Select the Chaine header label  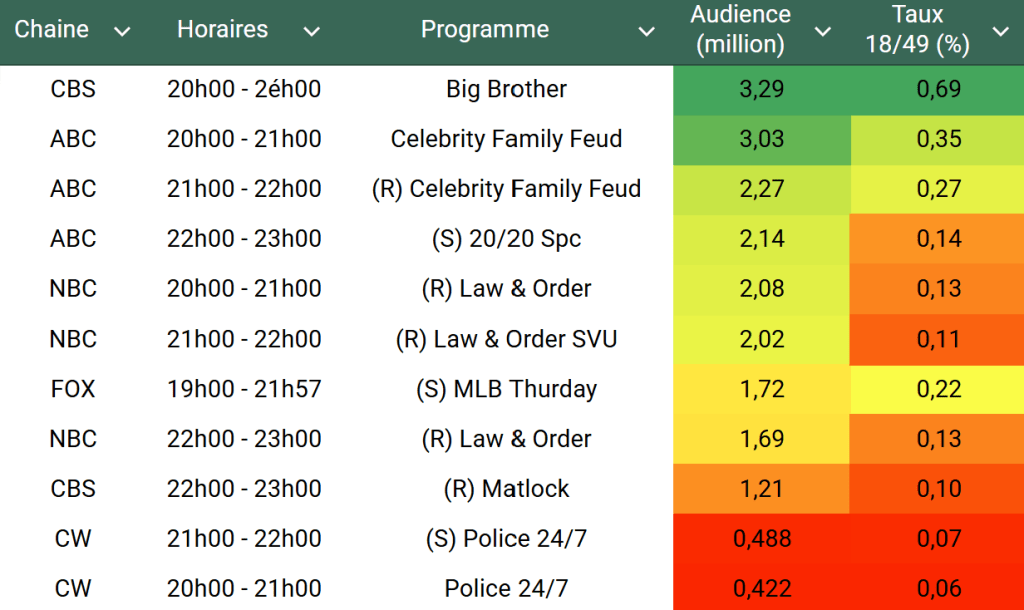tap(52, 30)
